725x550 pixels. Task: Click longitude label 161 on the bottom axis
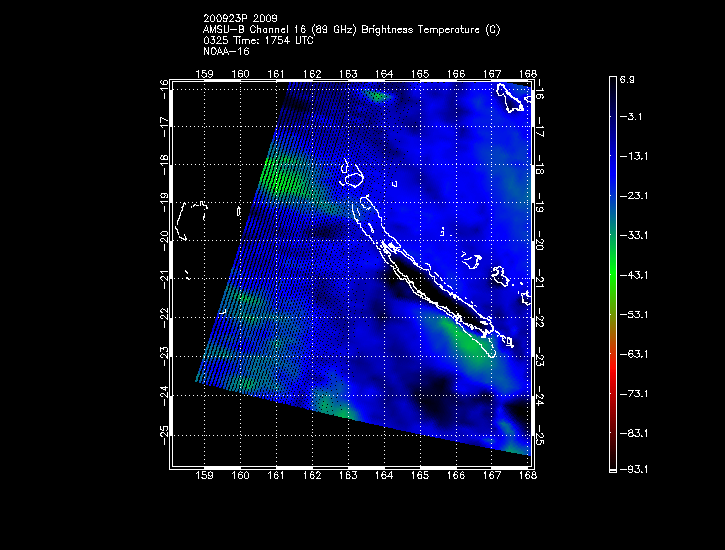pyautogui.click(x=276, y=475)
